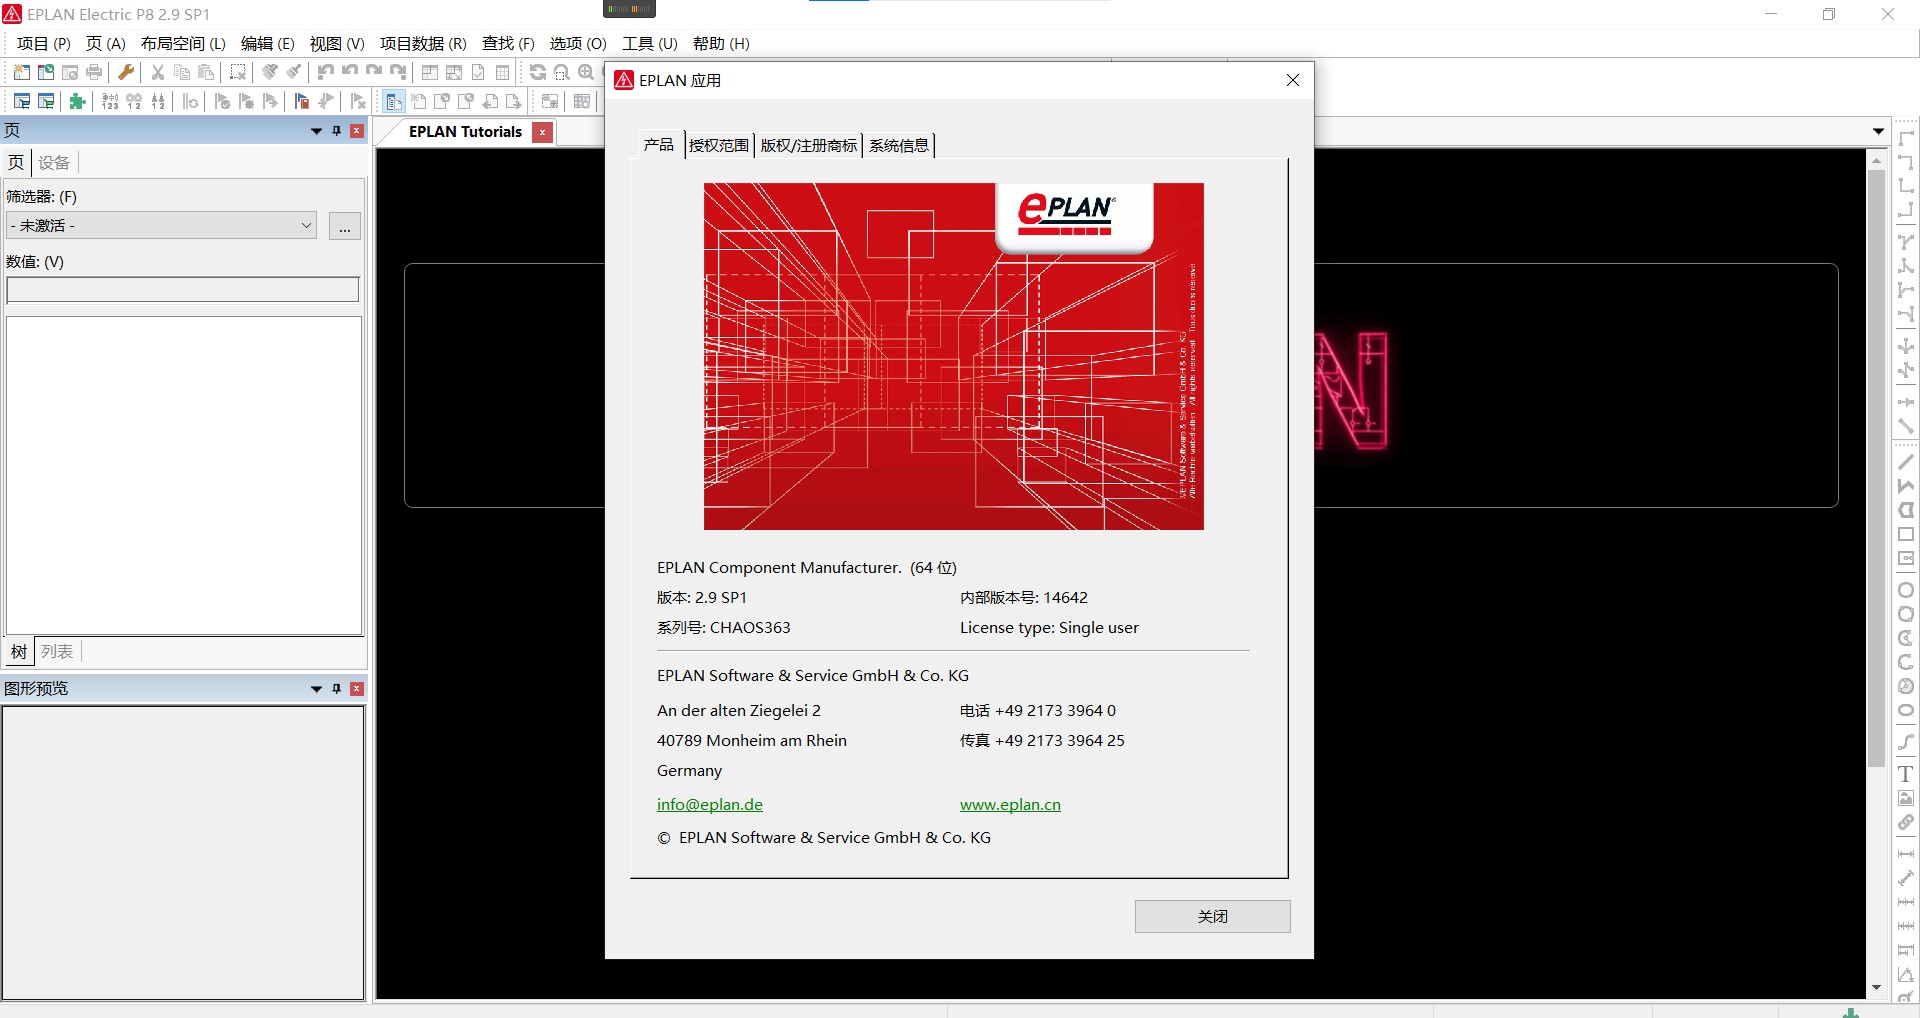Open the 图形预览 panel dropdown arrow

(x=316, y=689)
